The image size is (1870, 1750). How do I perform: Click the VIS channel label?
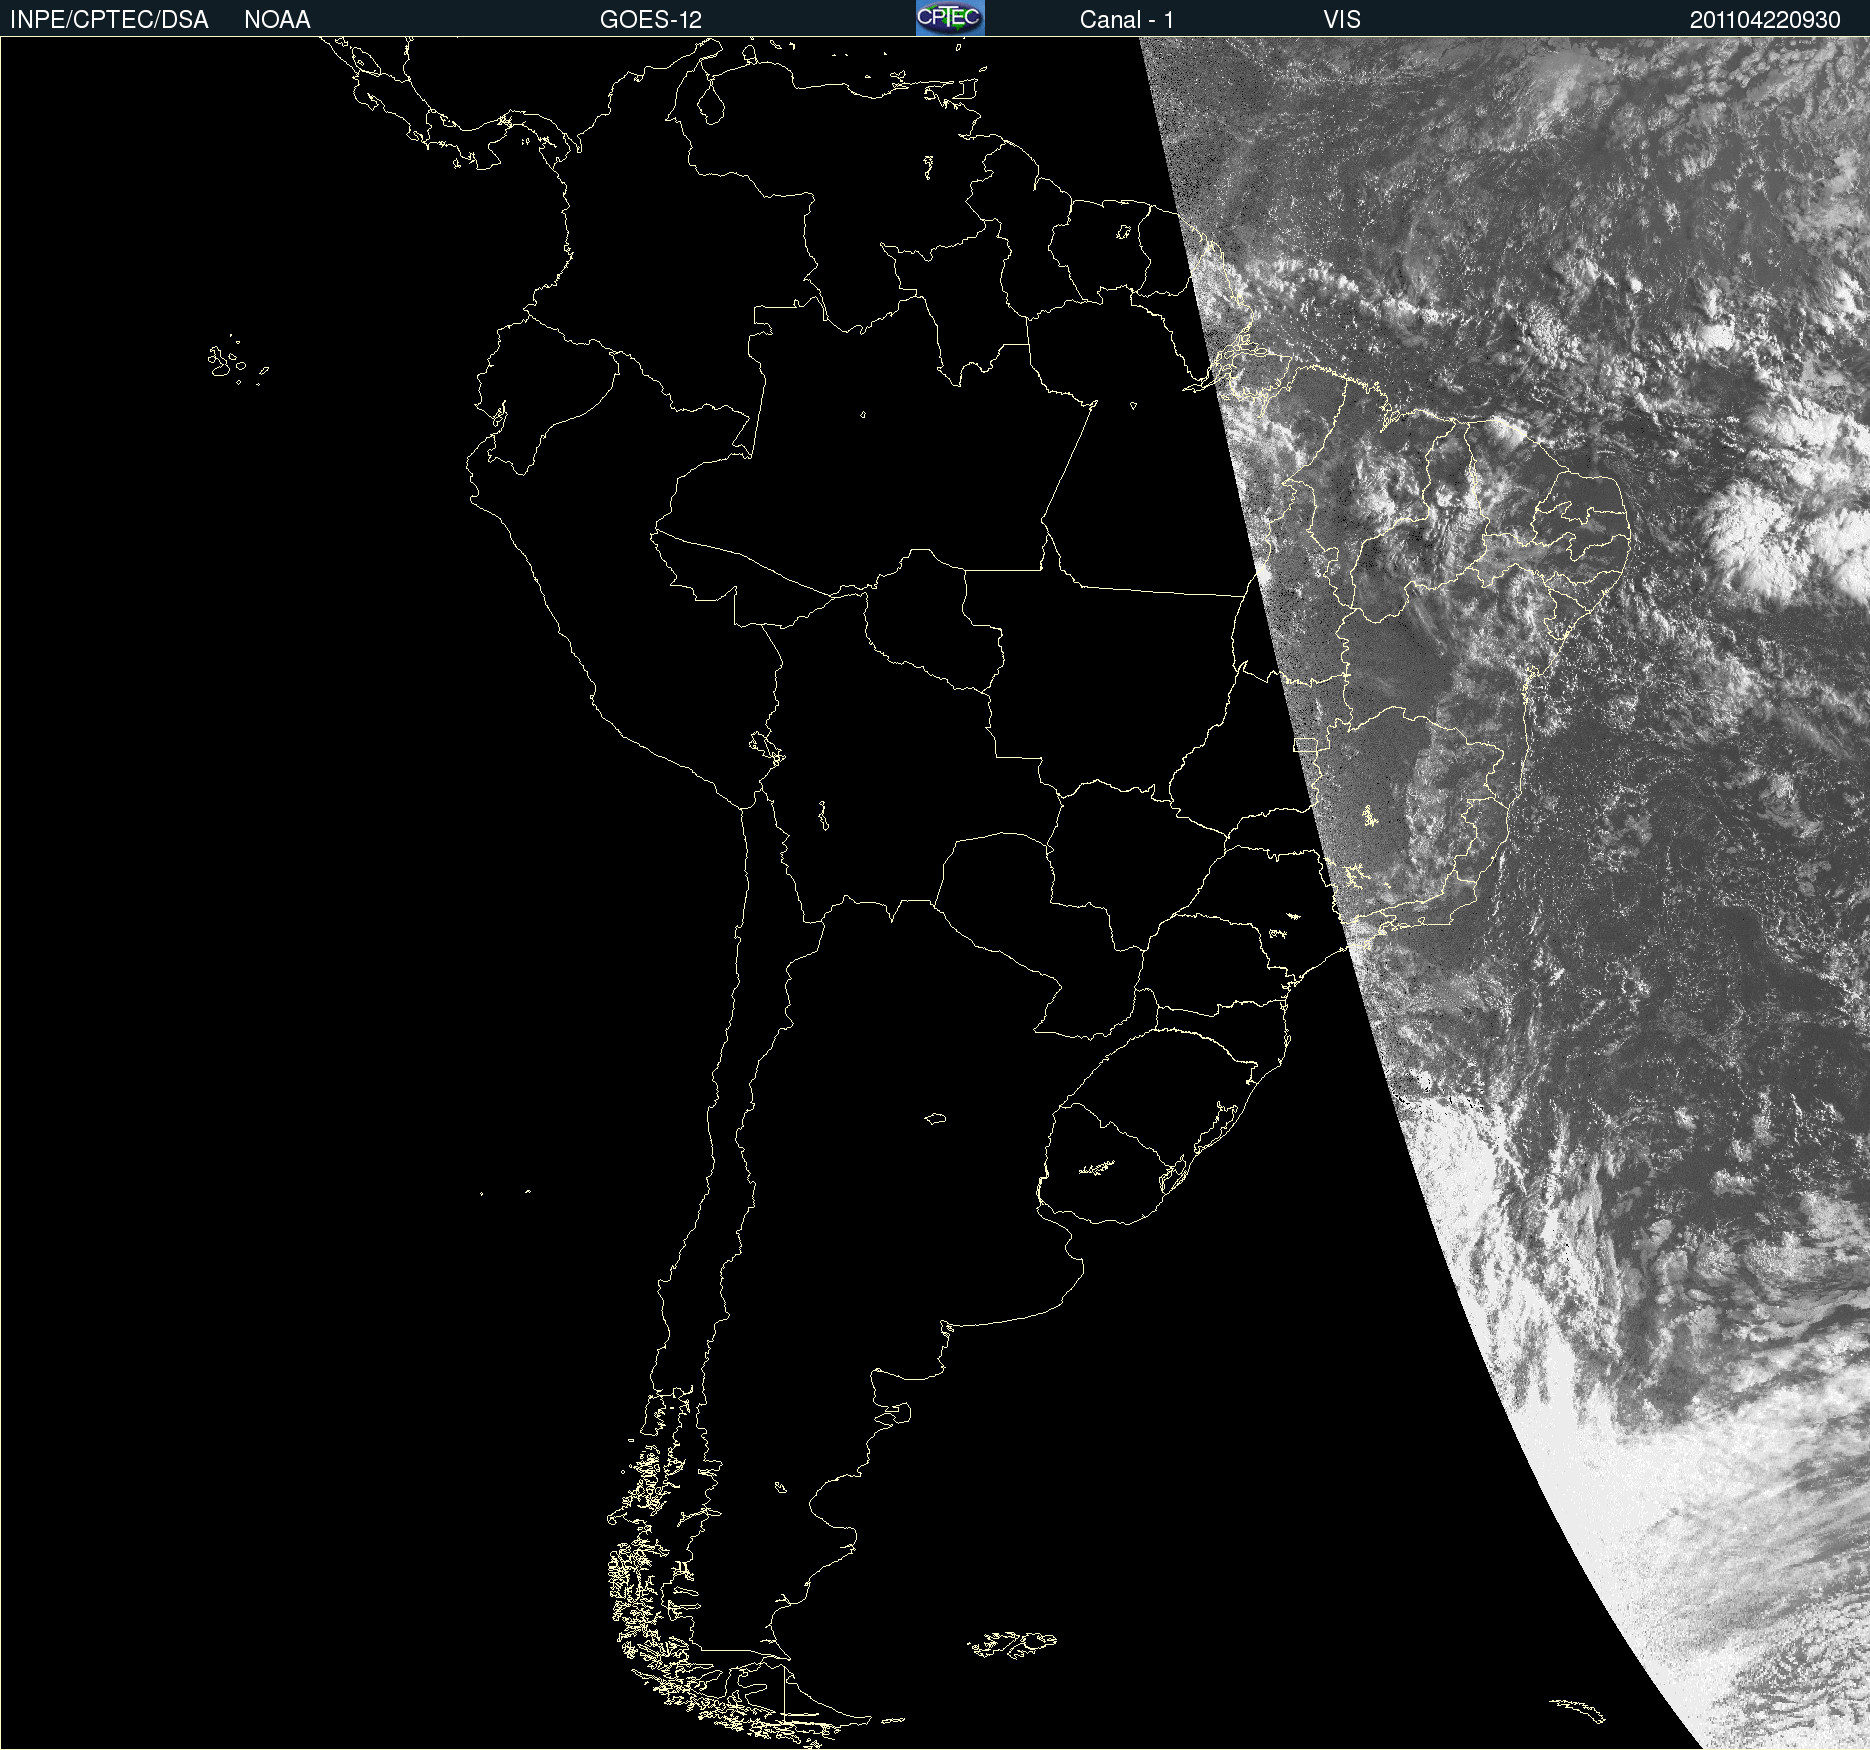point(1342,20)
